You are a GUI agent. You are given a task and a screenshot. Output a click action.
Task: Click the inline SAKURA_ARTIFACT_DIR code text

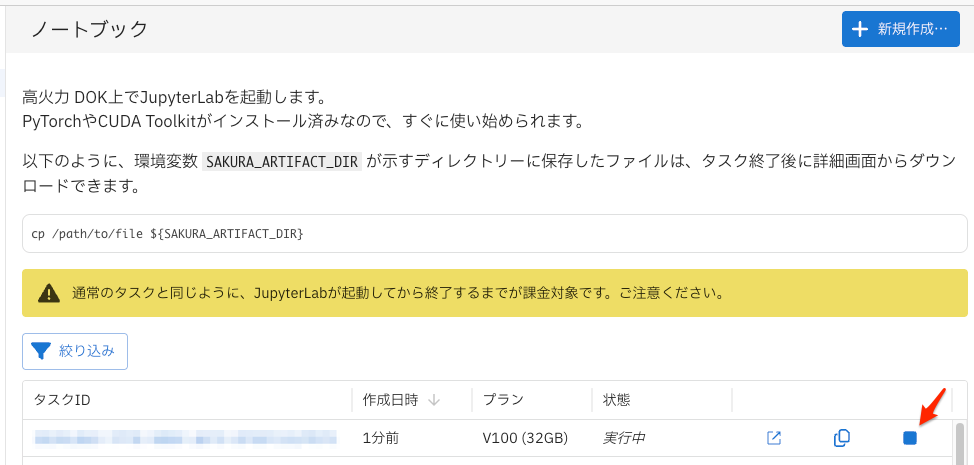tap(281, 162)
